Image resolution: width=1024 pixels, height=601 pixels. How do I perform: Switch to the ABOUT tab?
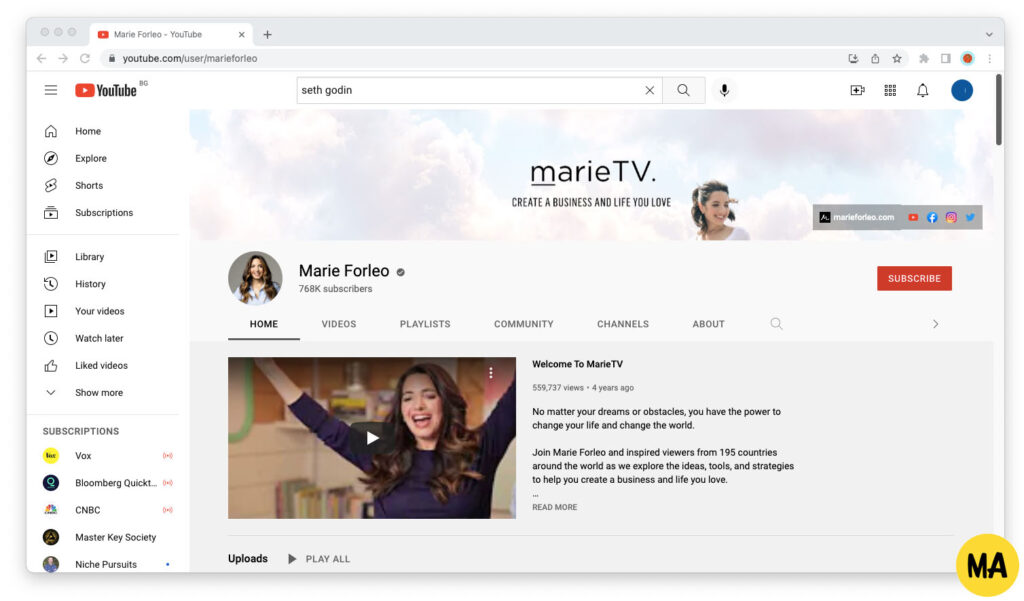click(708, 324)
